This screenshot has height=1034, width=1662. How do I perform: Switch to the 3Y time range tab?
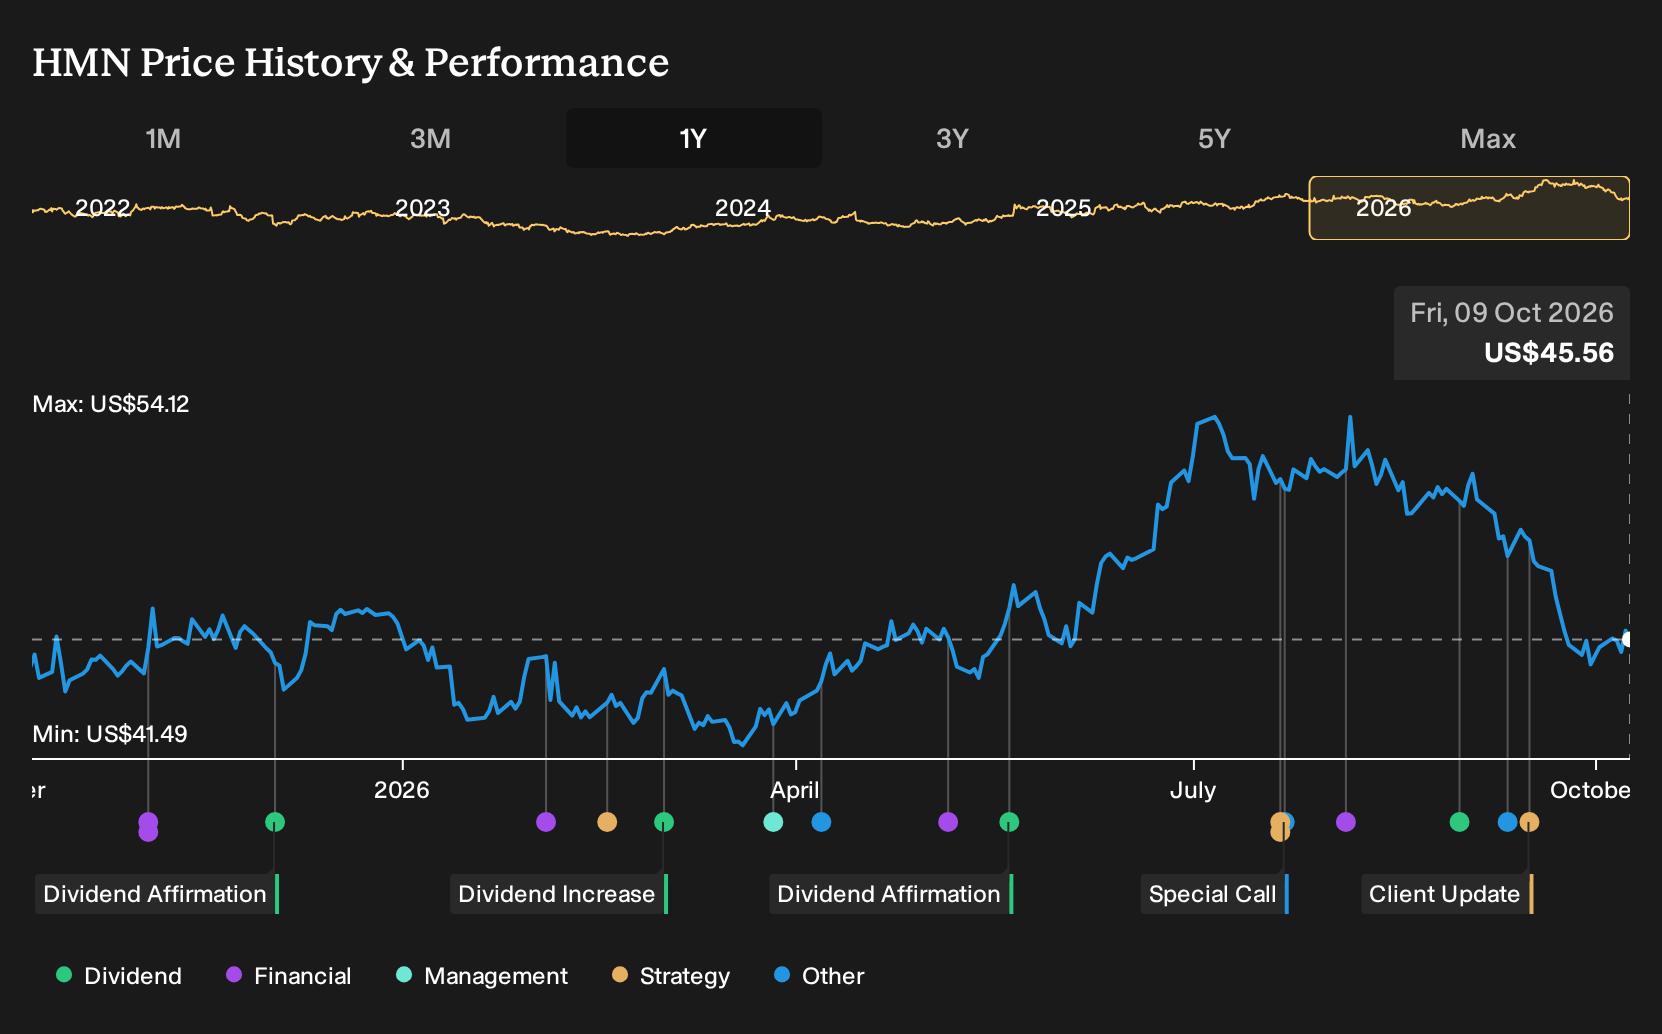[x=952, y=138]
